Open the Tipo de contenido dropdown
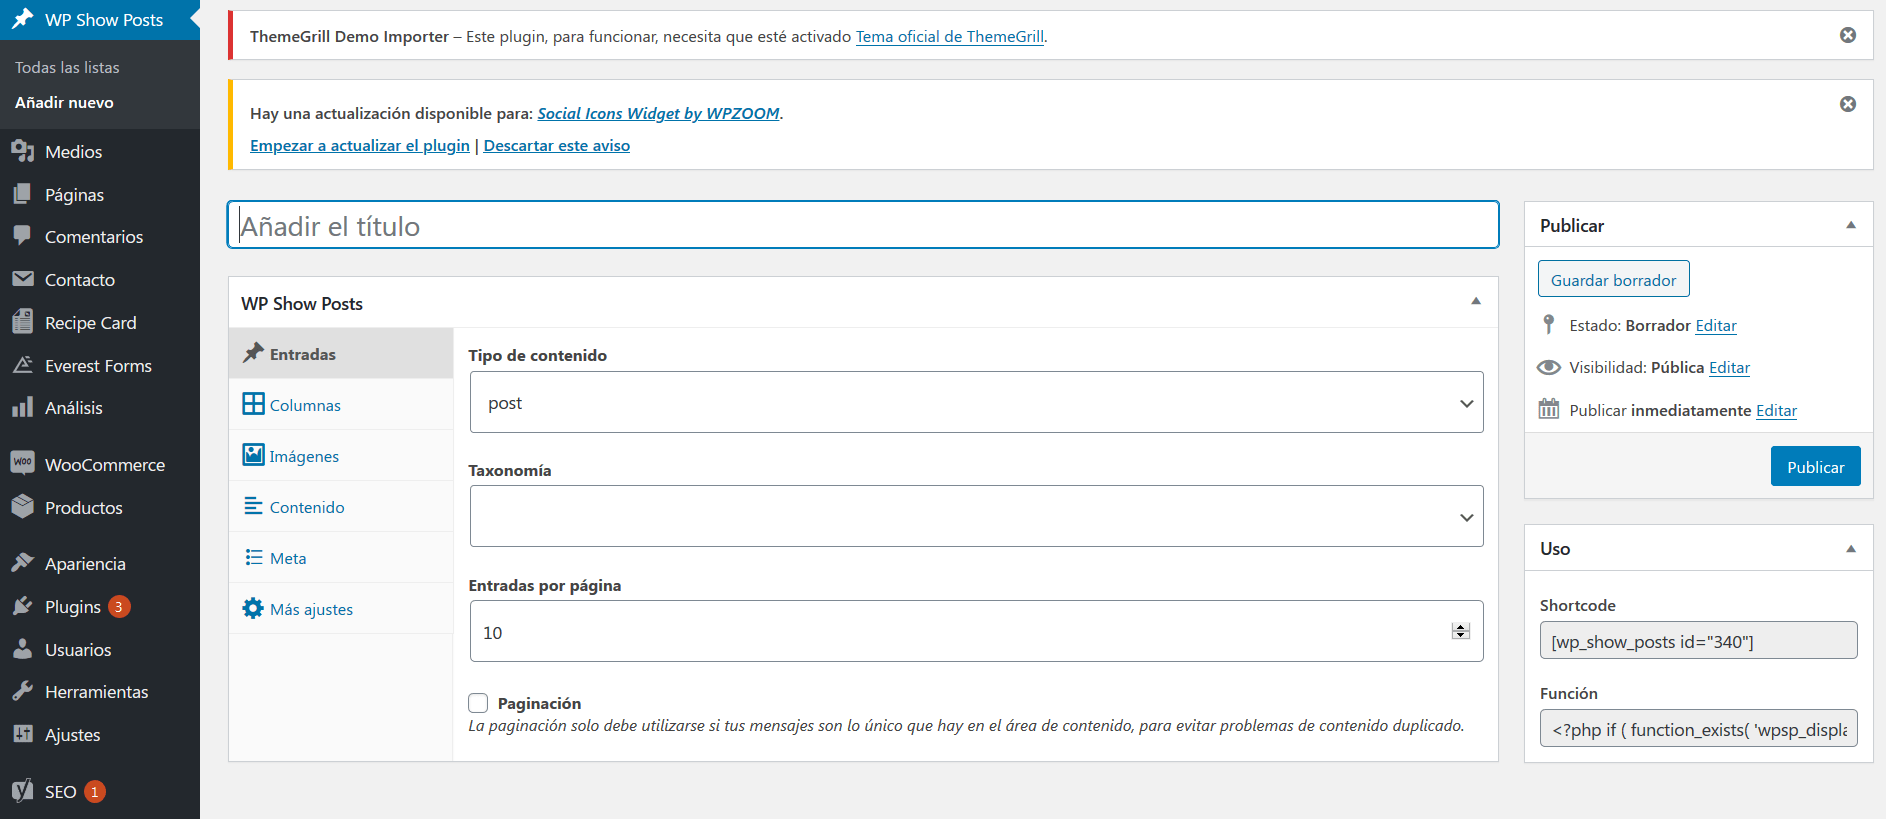Viewport: 1886px width, 819px height. [976, 402]
